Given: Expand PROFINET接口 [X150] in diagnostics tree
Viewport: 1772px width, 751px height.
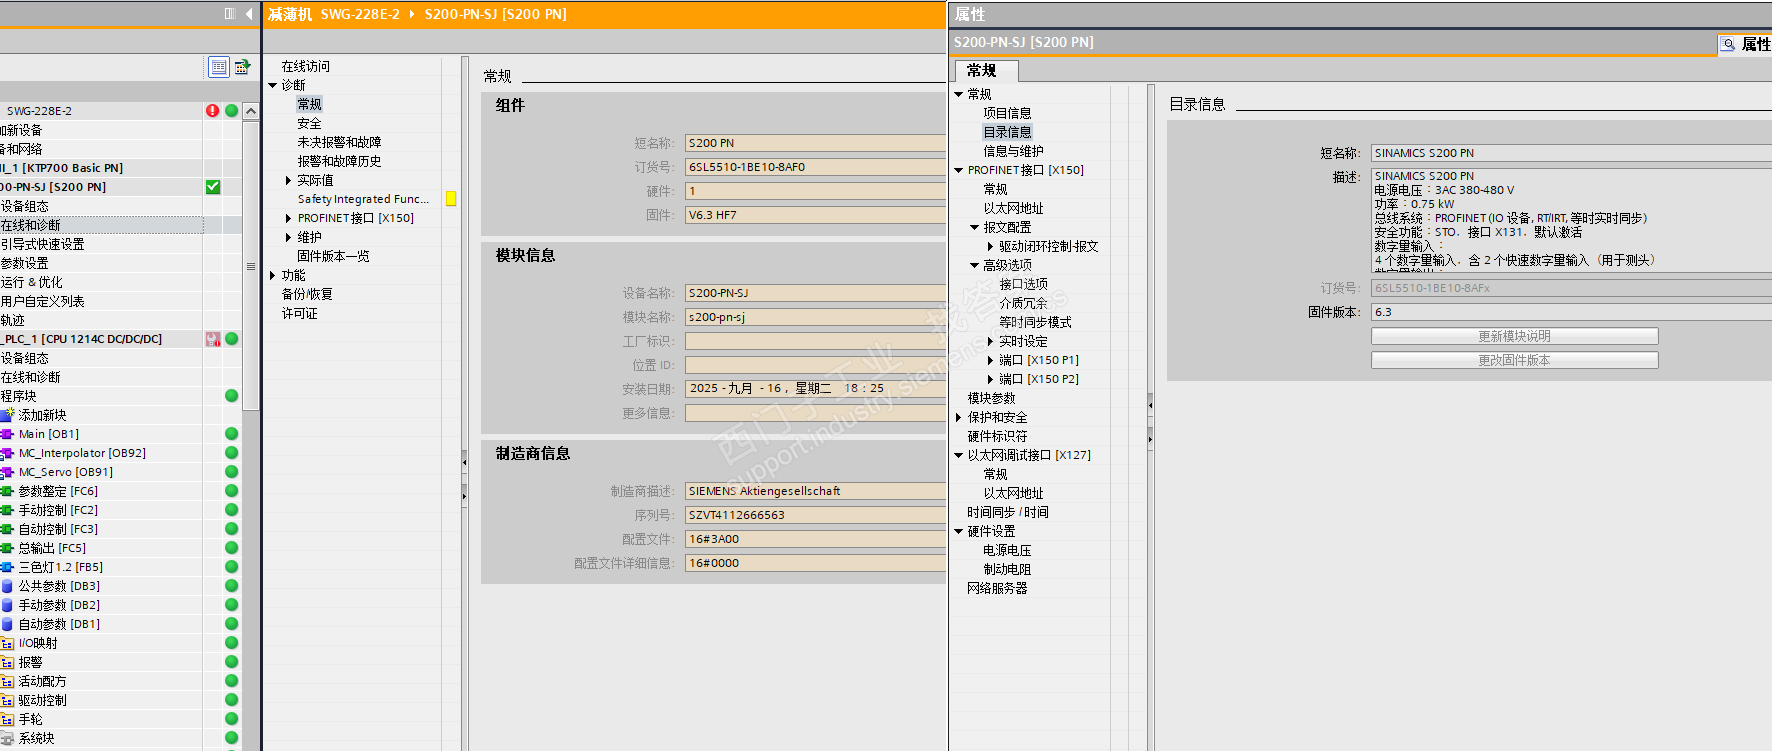Looking at the screenshot, I should (288, 218).
